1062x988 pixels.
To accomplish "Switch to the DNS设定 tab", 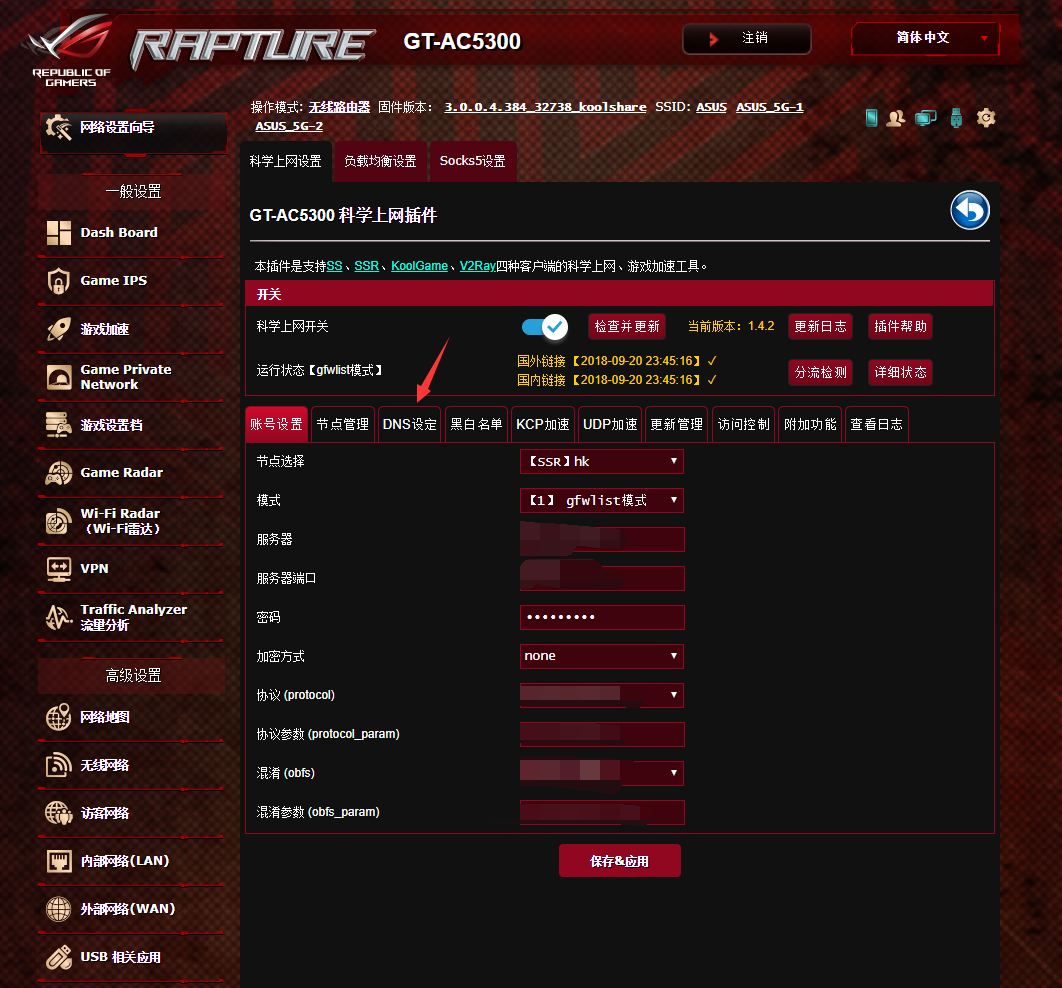I will coord(410,425).
